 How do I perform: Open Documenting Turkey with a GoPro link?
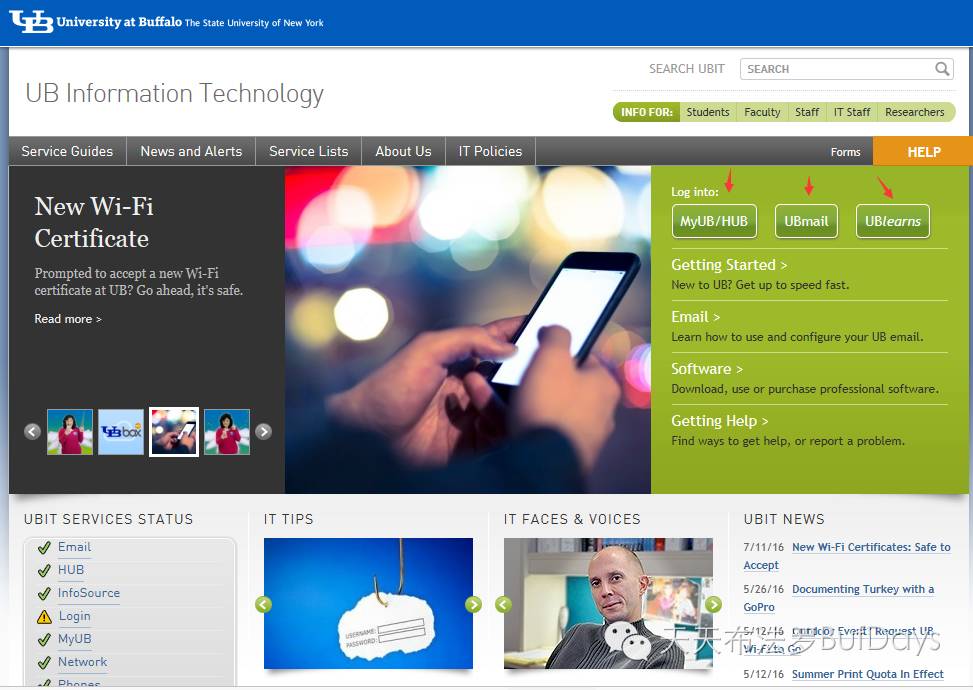(x=863, y=589)
